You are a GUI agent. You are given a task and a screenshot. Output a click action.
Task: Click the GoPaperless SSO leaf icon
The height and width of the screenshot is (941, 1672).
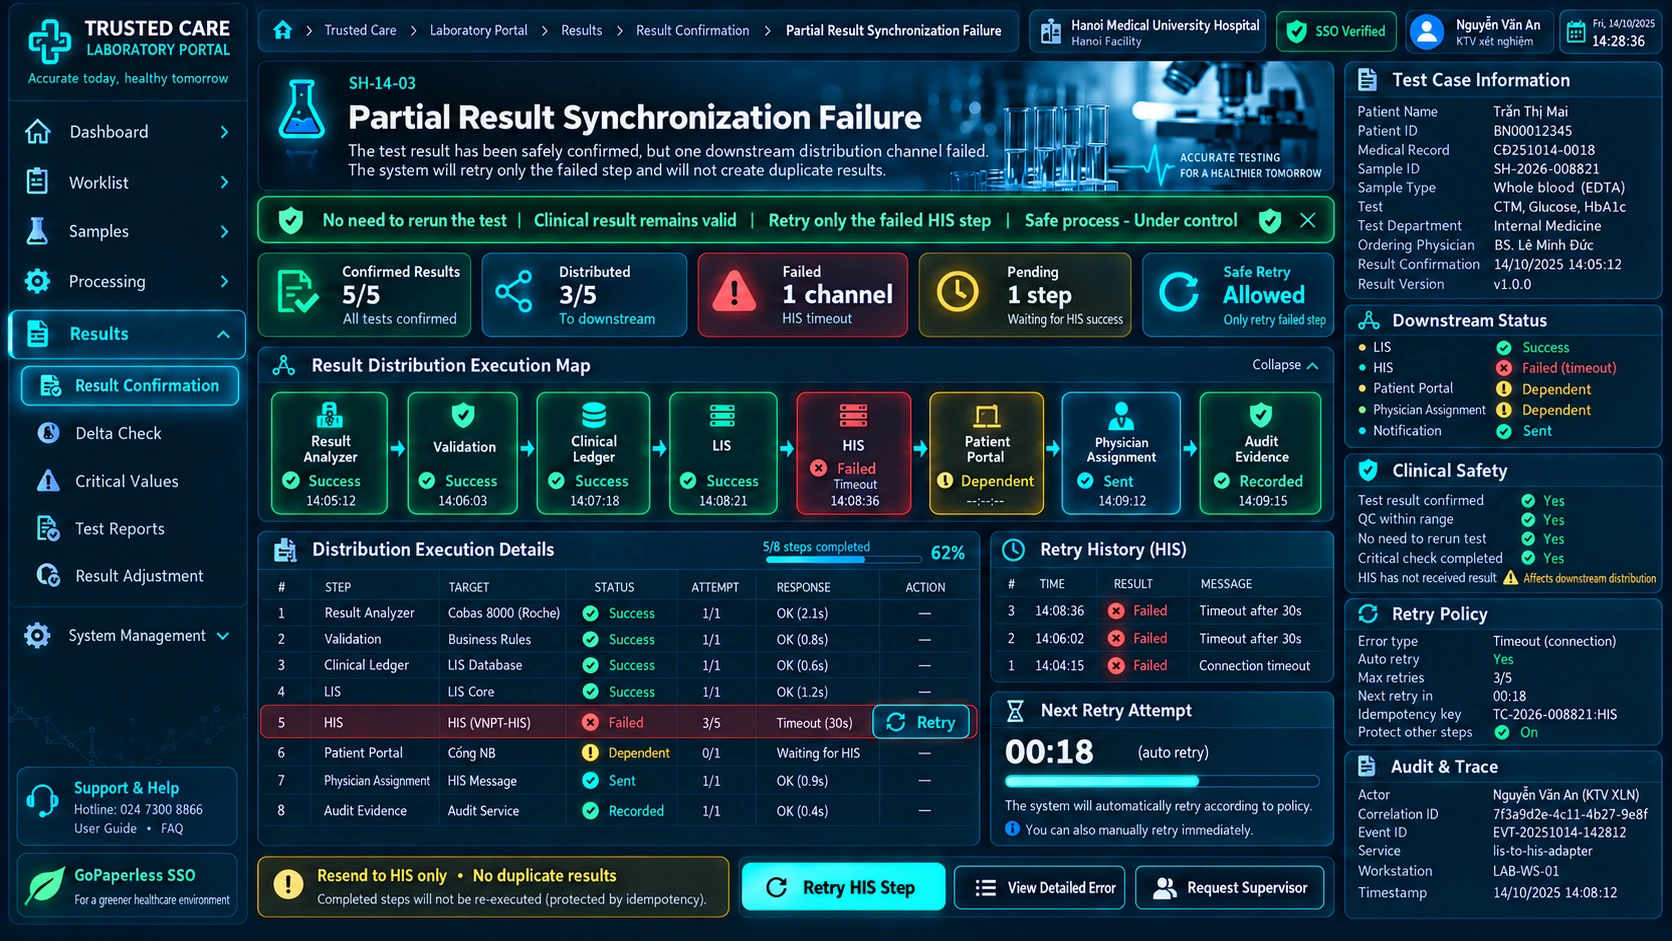(x=44, y=885)
